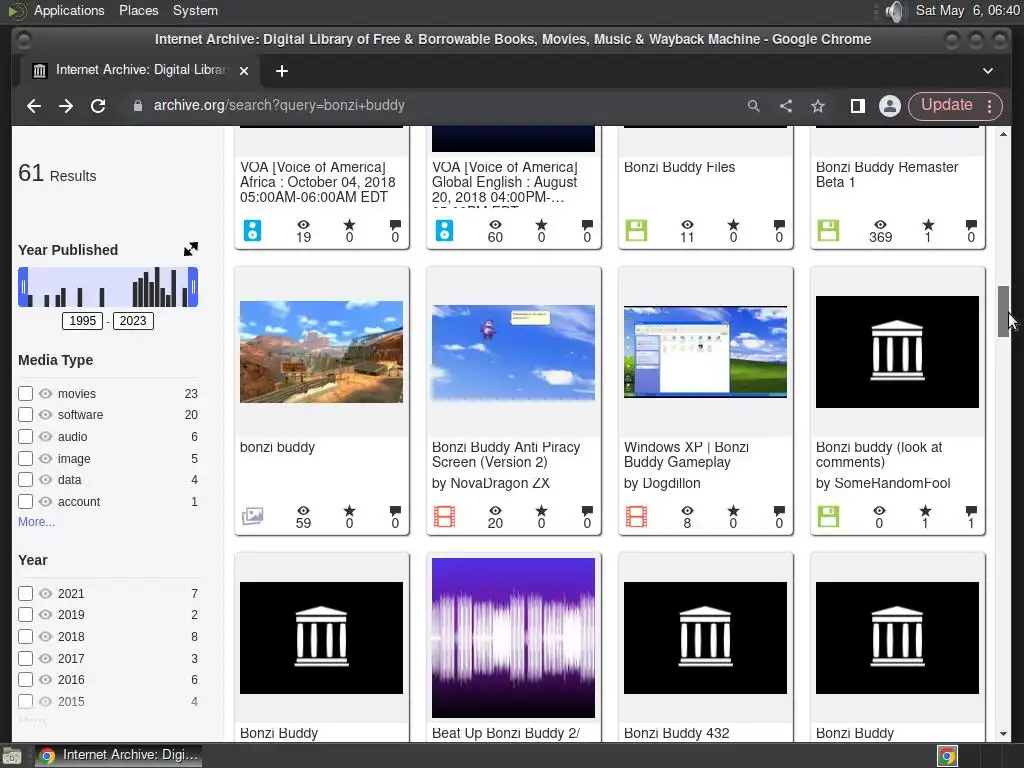Click the 2023 end year field

[133, 321]
